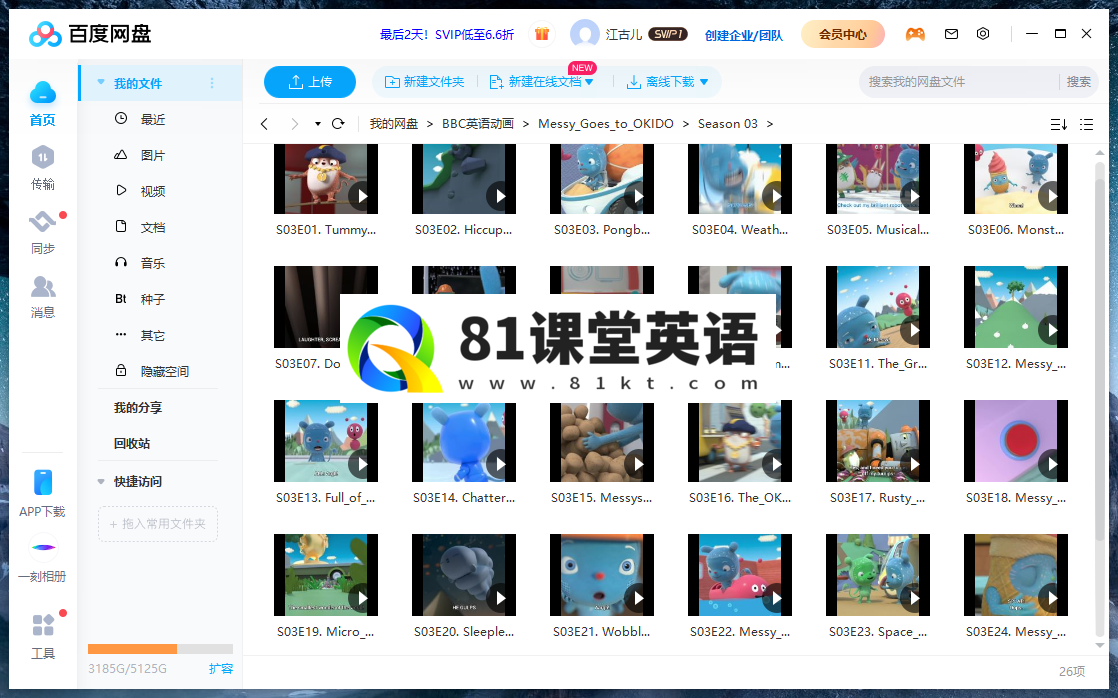Image resolution: width=1118 pixels, height=698 pixels.
Task: Select the S03E06 Monst video thumbnail
Action: [x=1015, y=179]
